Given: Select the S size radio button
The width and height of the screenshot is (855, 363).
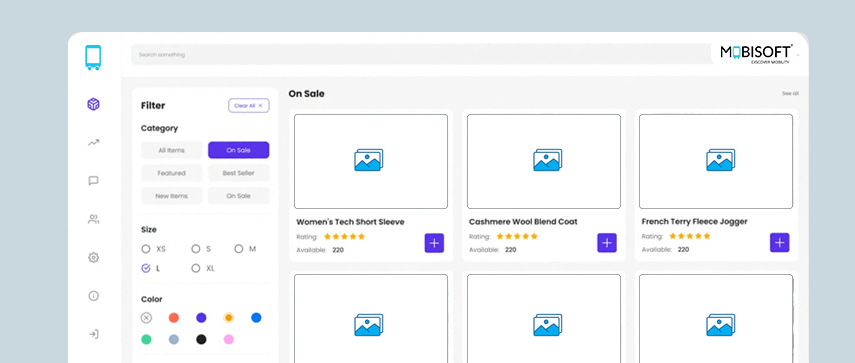Looking at the screenshot, I should point(196,249).
